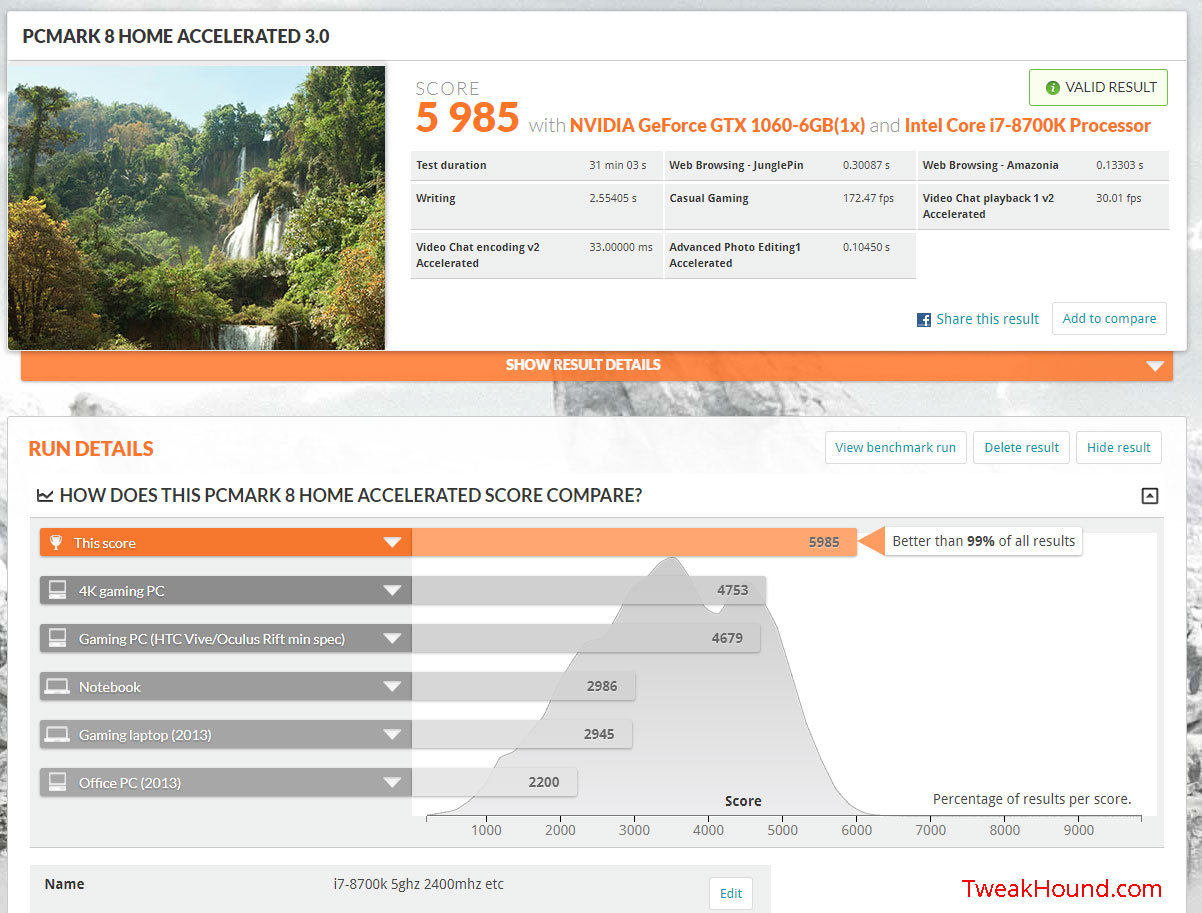Click the large 5 985 score value
Viewport: 1202px width, 913px height.
coord(468,118)
